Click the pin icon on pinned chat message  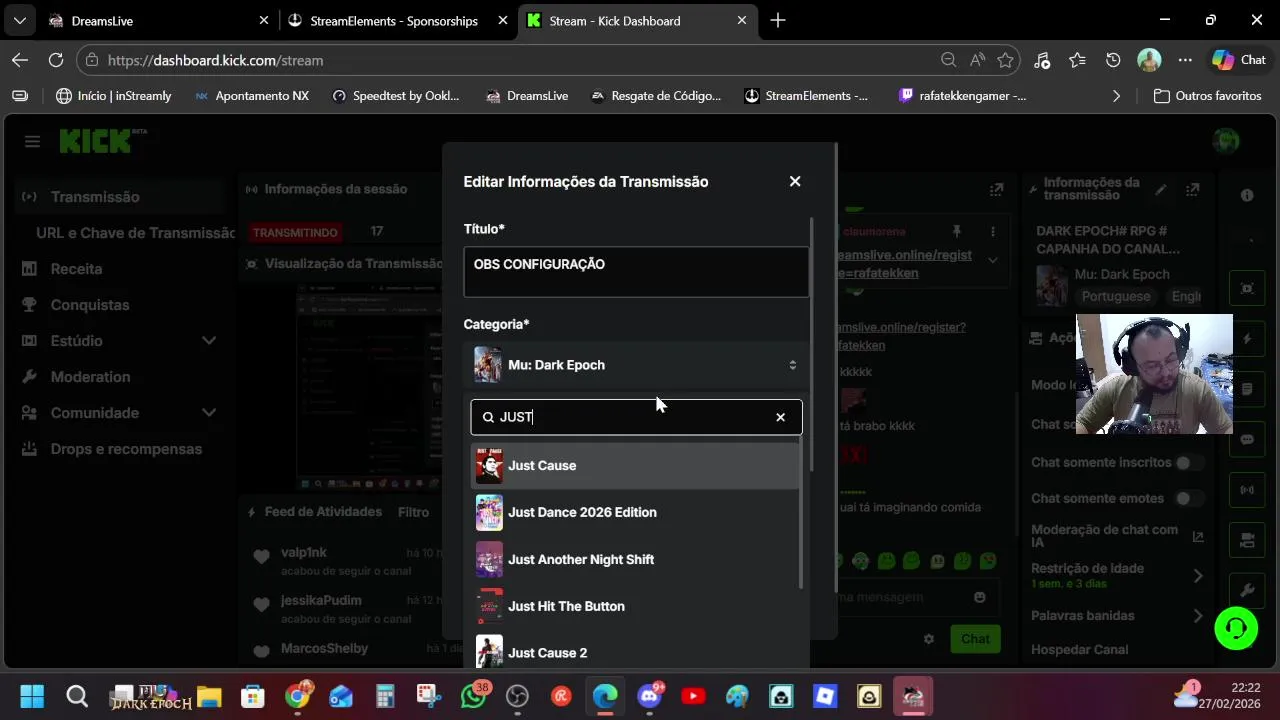[x=957, y=231]
